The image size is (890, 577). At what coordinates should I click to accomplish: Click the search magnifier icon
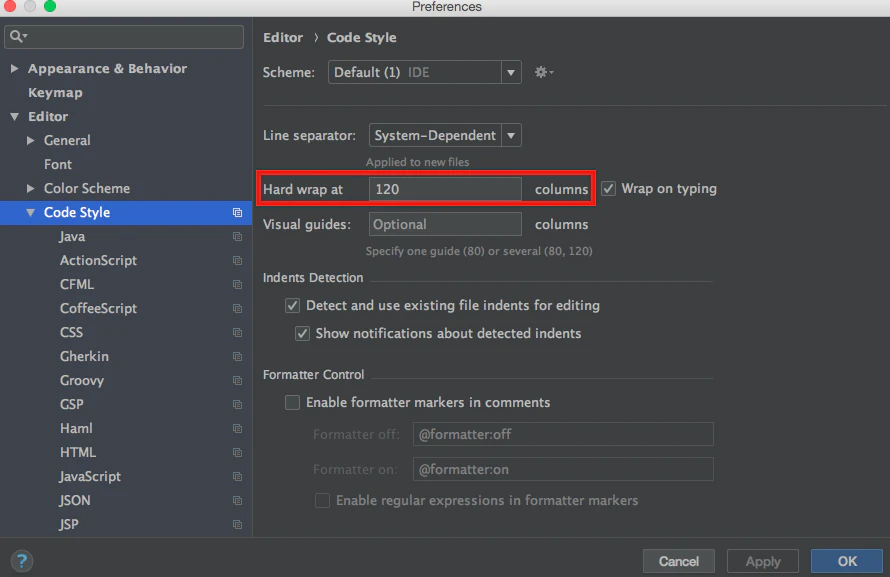18,36
